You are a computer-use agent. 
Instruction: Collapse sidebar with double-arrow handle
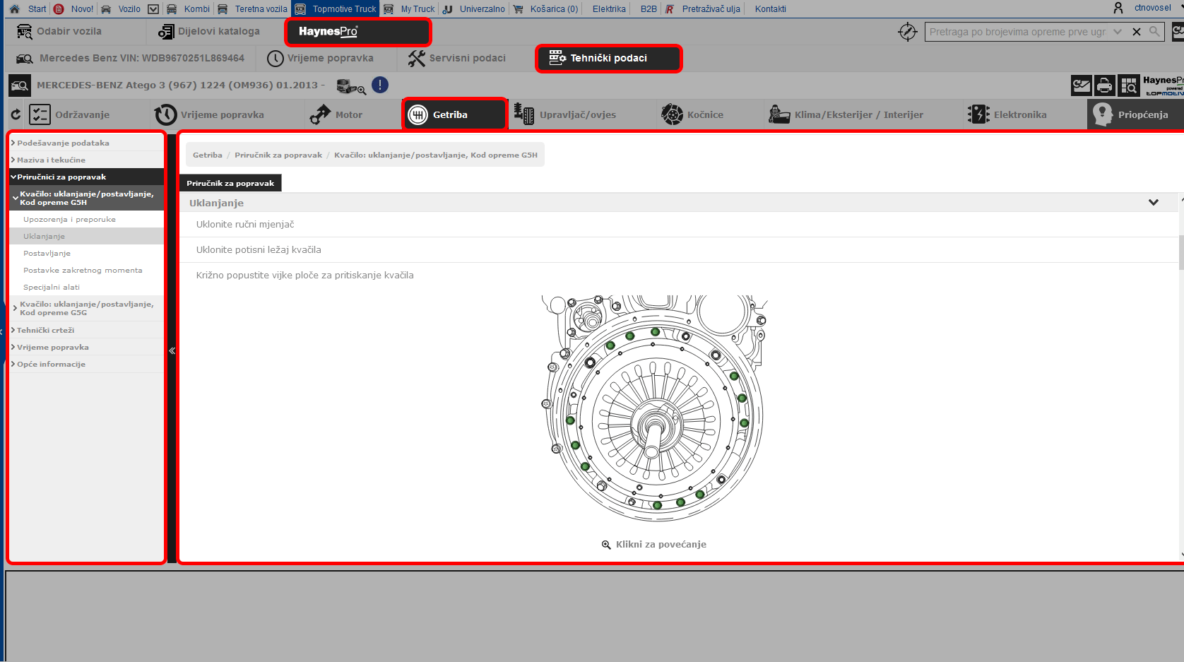172,350
